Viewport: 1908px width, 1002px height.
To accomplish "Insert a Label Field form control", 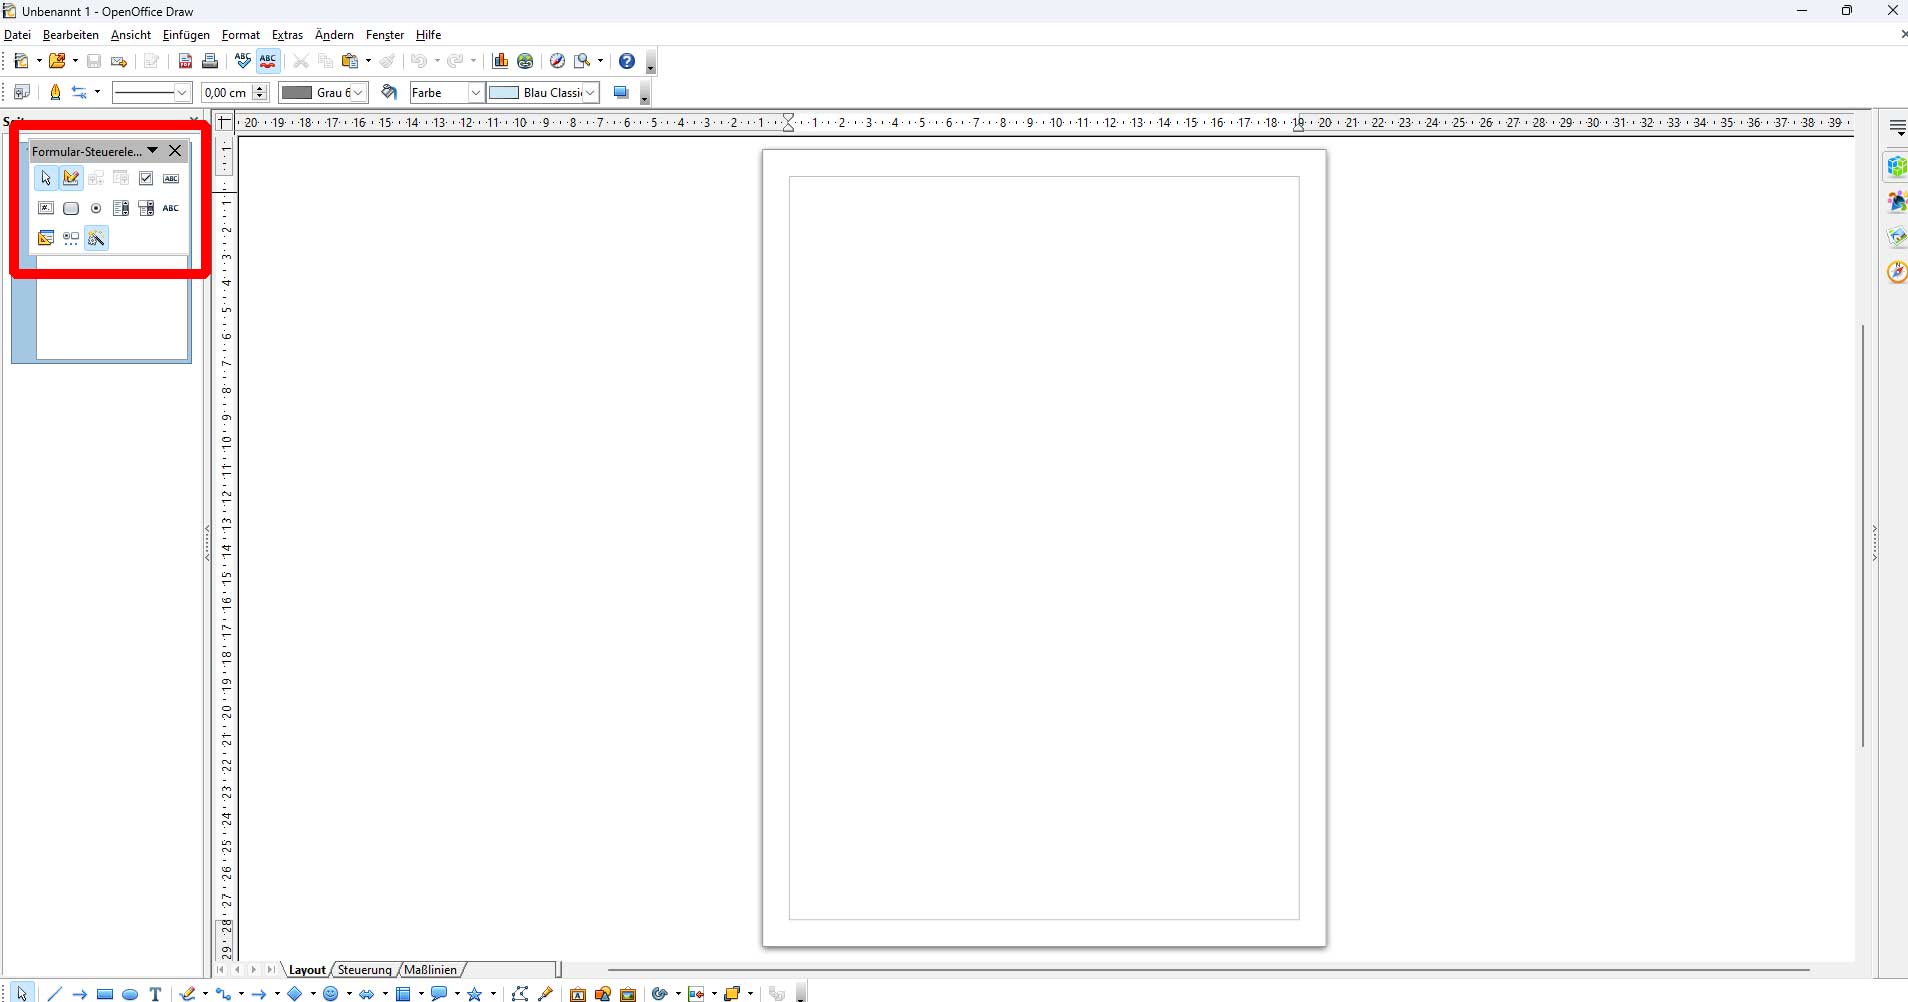I will click(171, 208).
